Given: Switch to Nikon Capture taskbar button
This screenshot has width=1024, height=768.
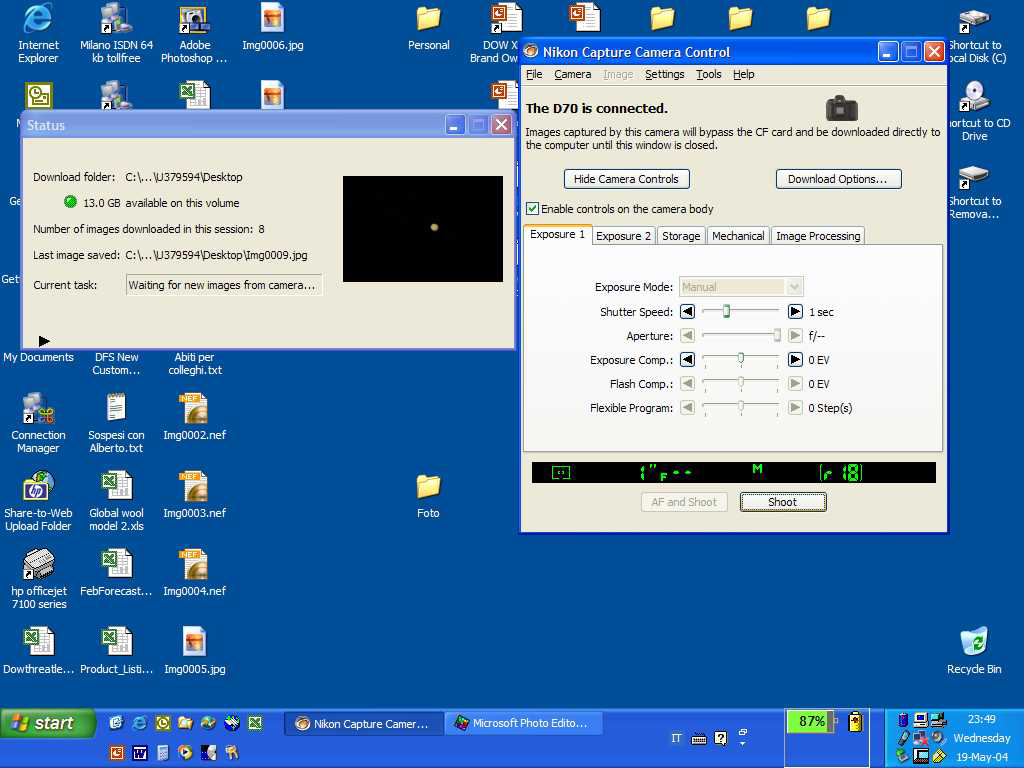Looking at the screenshot, I should click(363, 724).
